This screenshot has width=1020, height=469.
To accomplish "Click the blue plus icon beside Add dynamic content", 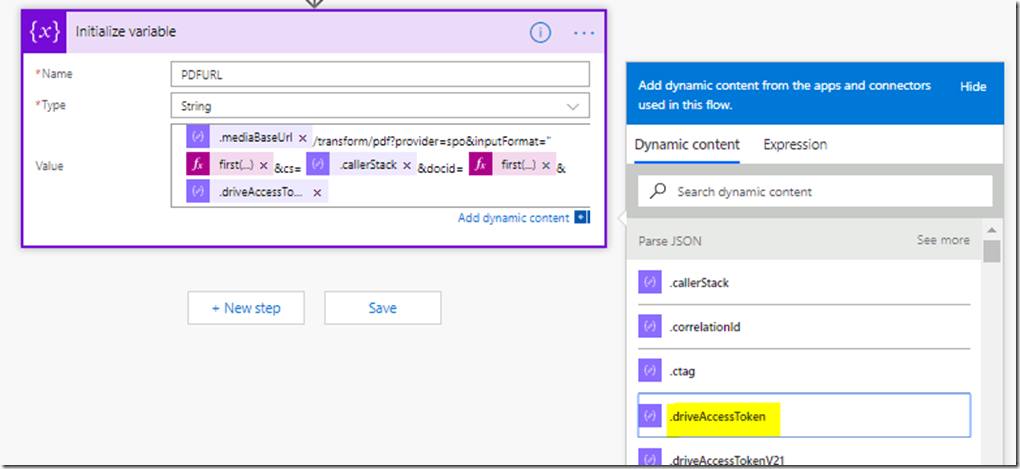I will tap(580, 218).
